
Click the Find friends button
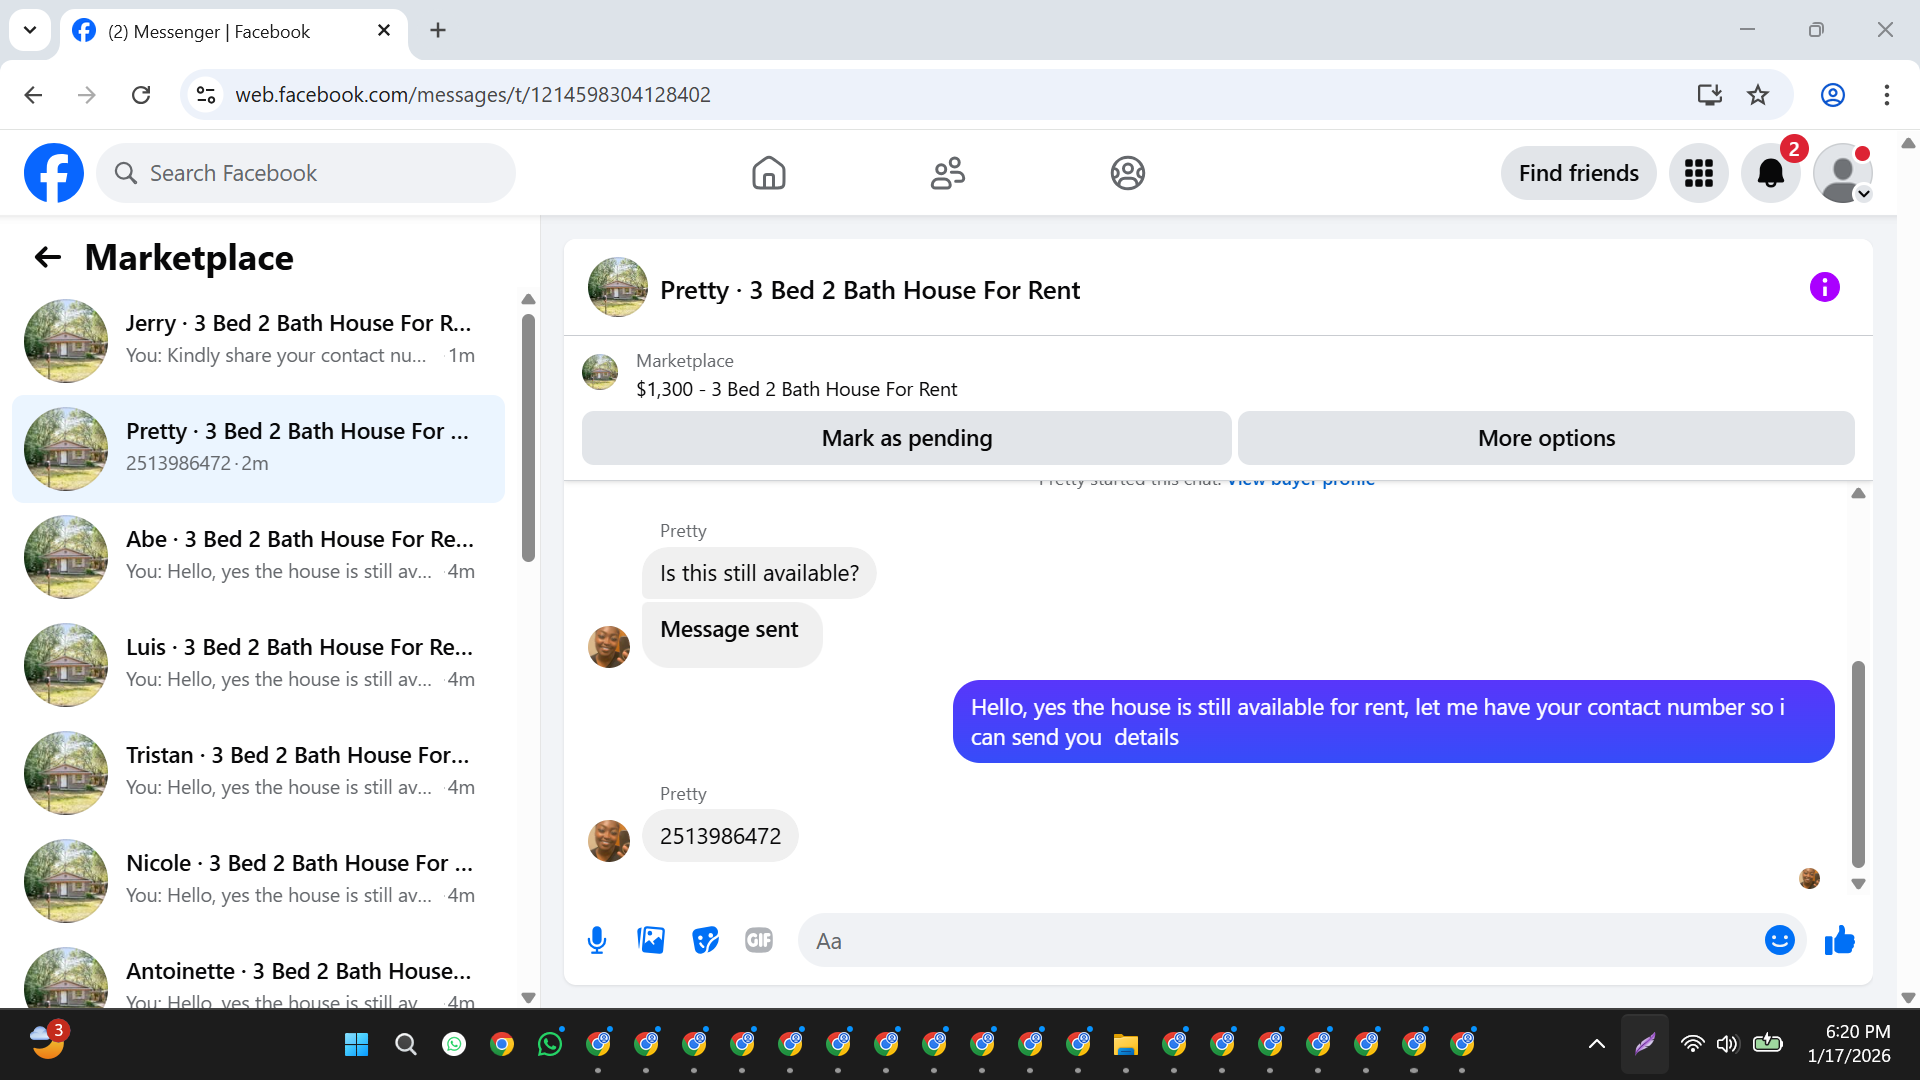1578,174
